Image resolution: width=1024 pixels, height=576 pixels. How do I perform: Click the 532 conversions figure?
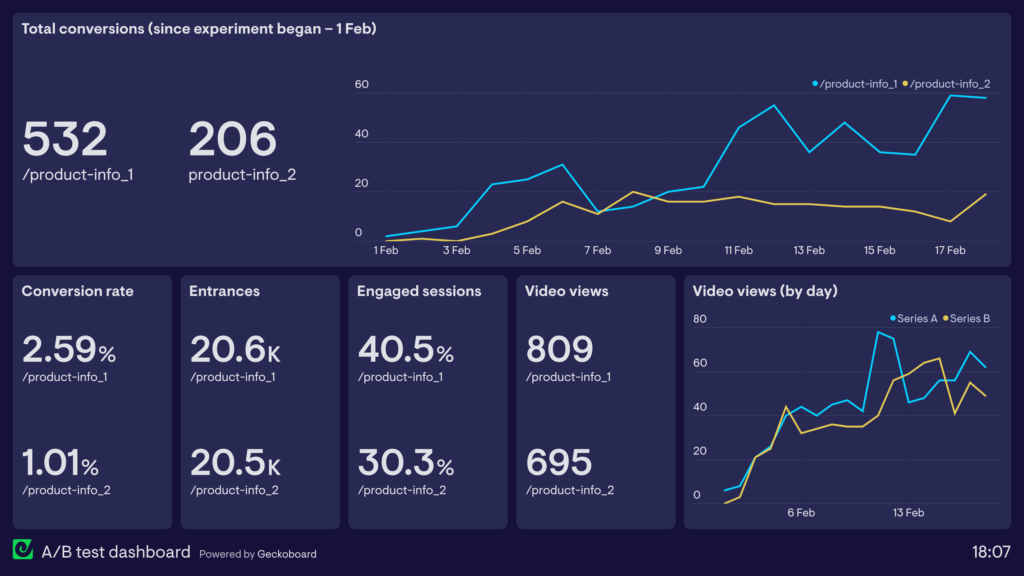[x=65, y=140]
